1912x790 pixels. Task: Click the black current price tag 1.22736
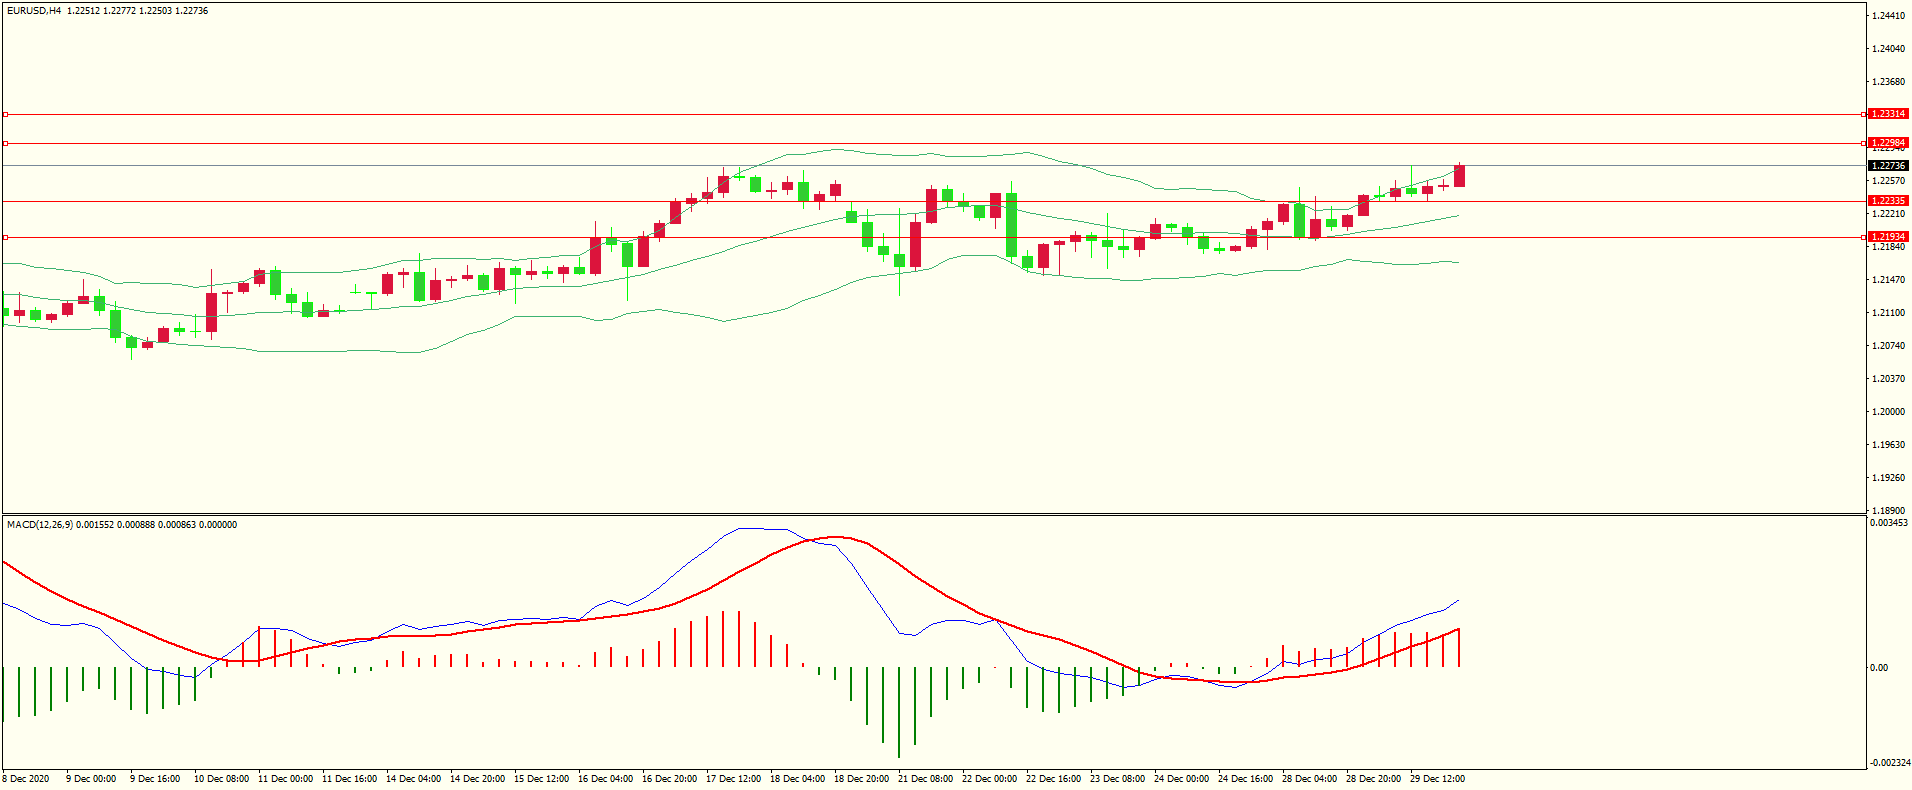[x=1888, y=166]
